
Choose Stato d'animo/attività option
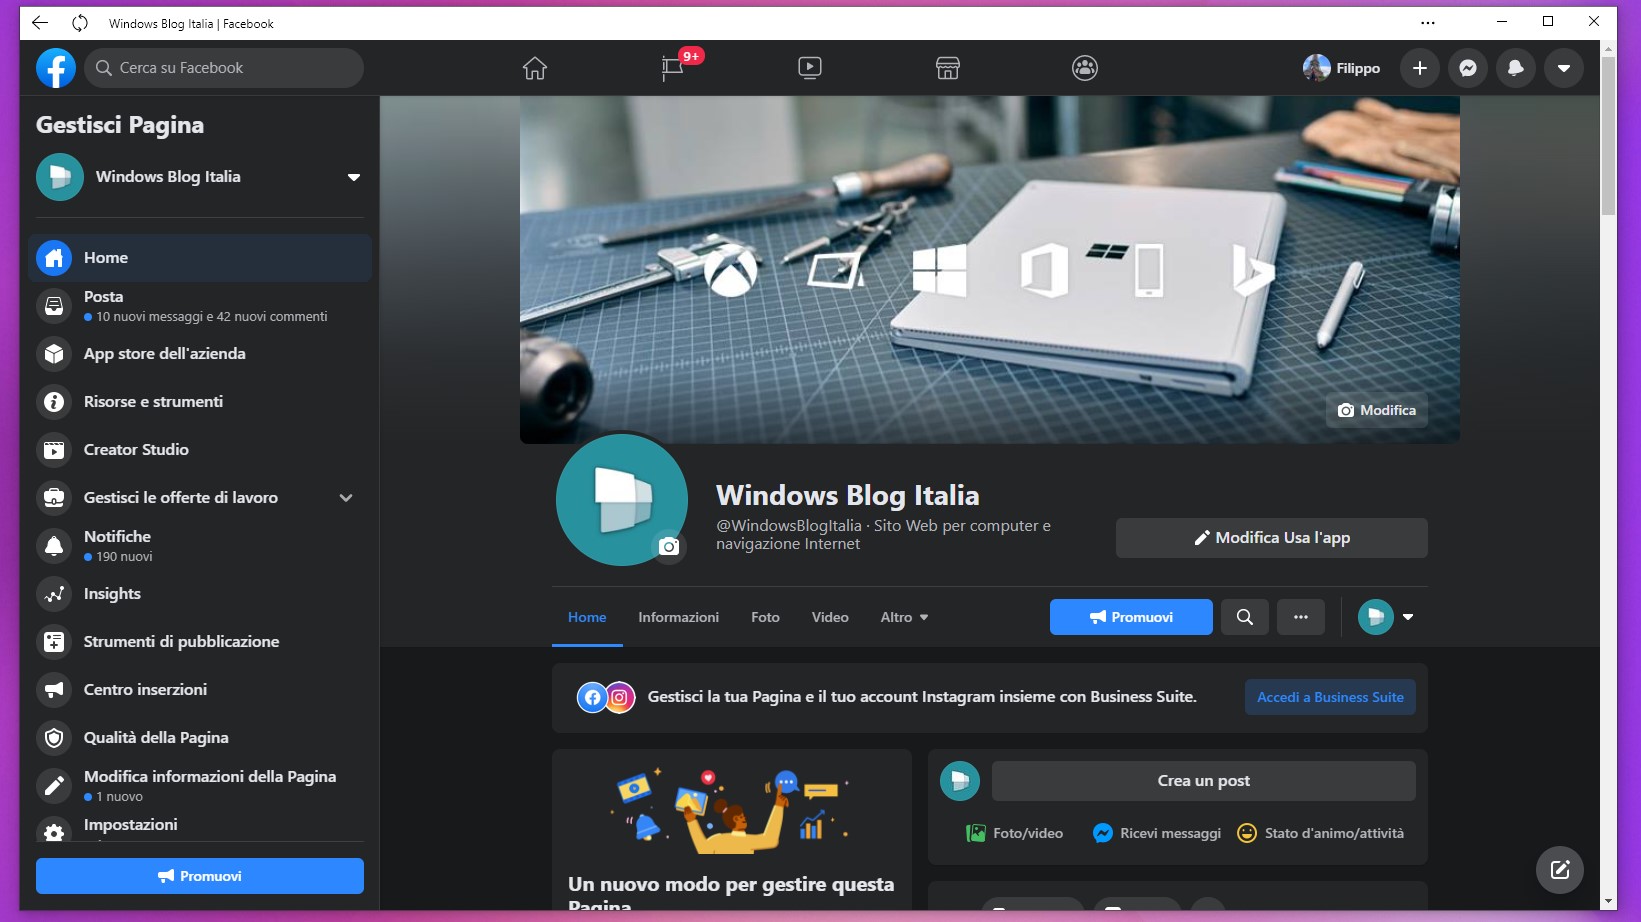[x=1320, y=833]
